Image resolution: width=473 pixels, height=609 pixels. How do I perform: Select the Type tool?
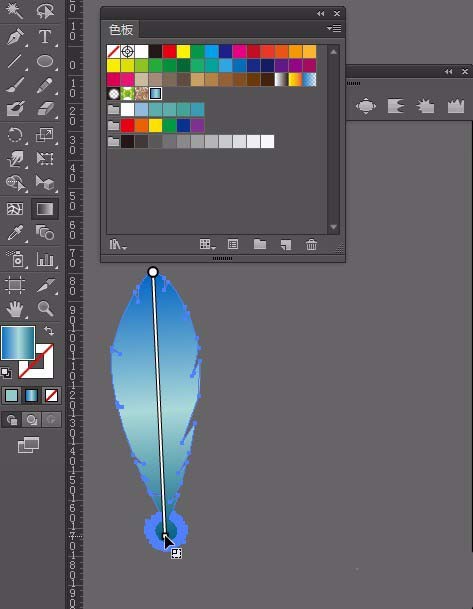pos(45,37)
